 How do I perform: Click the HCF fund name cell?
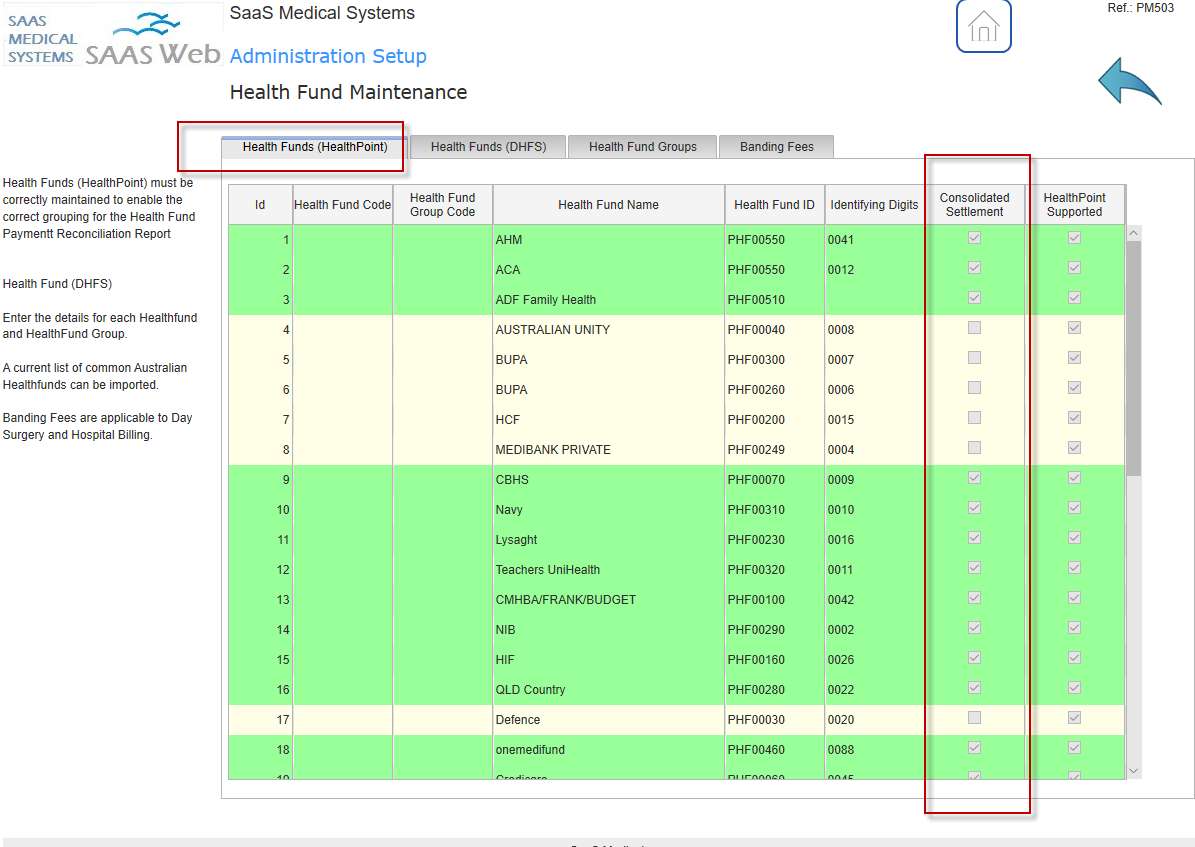(608, 419)
